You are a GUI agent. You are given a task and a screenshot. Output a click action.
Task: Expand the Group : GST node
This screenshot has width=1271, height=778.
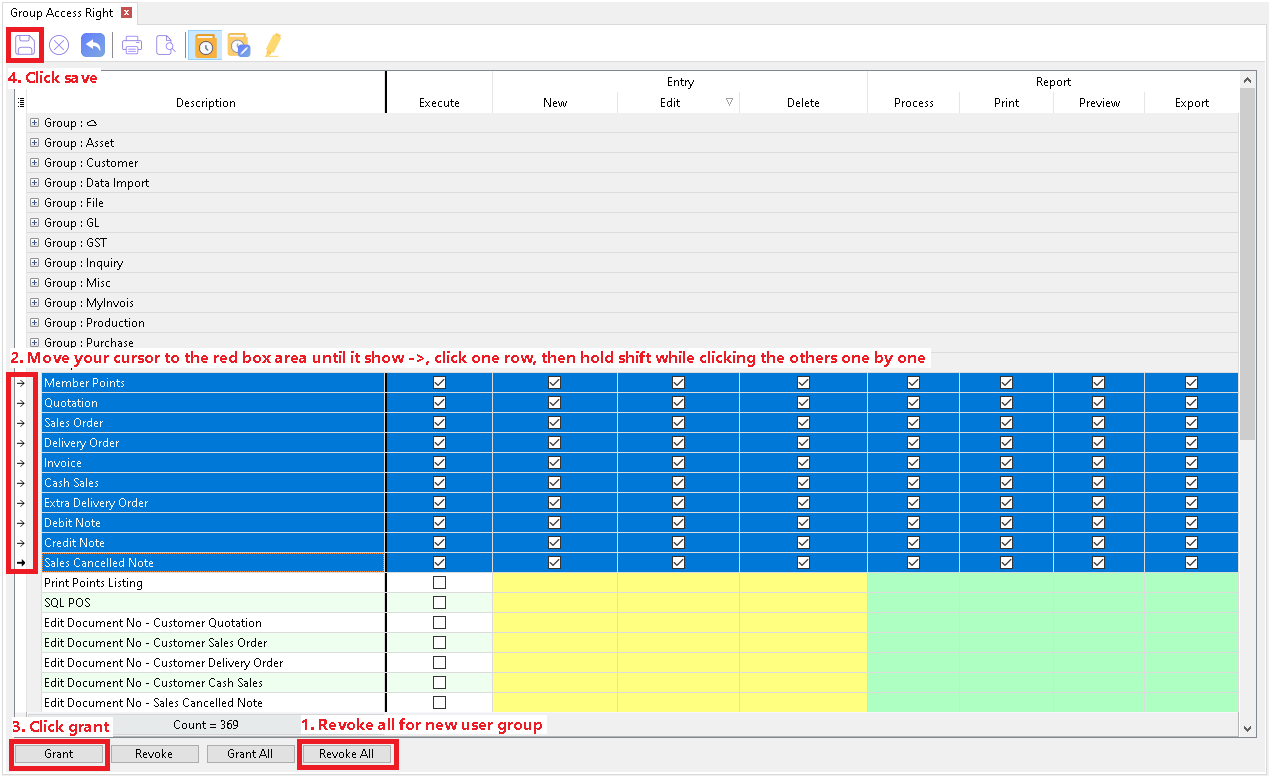point(34,243)
